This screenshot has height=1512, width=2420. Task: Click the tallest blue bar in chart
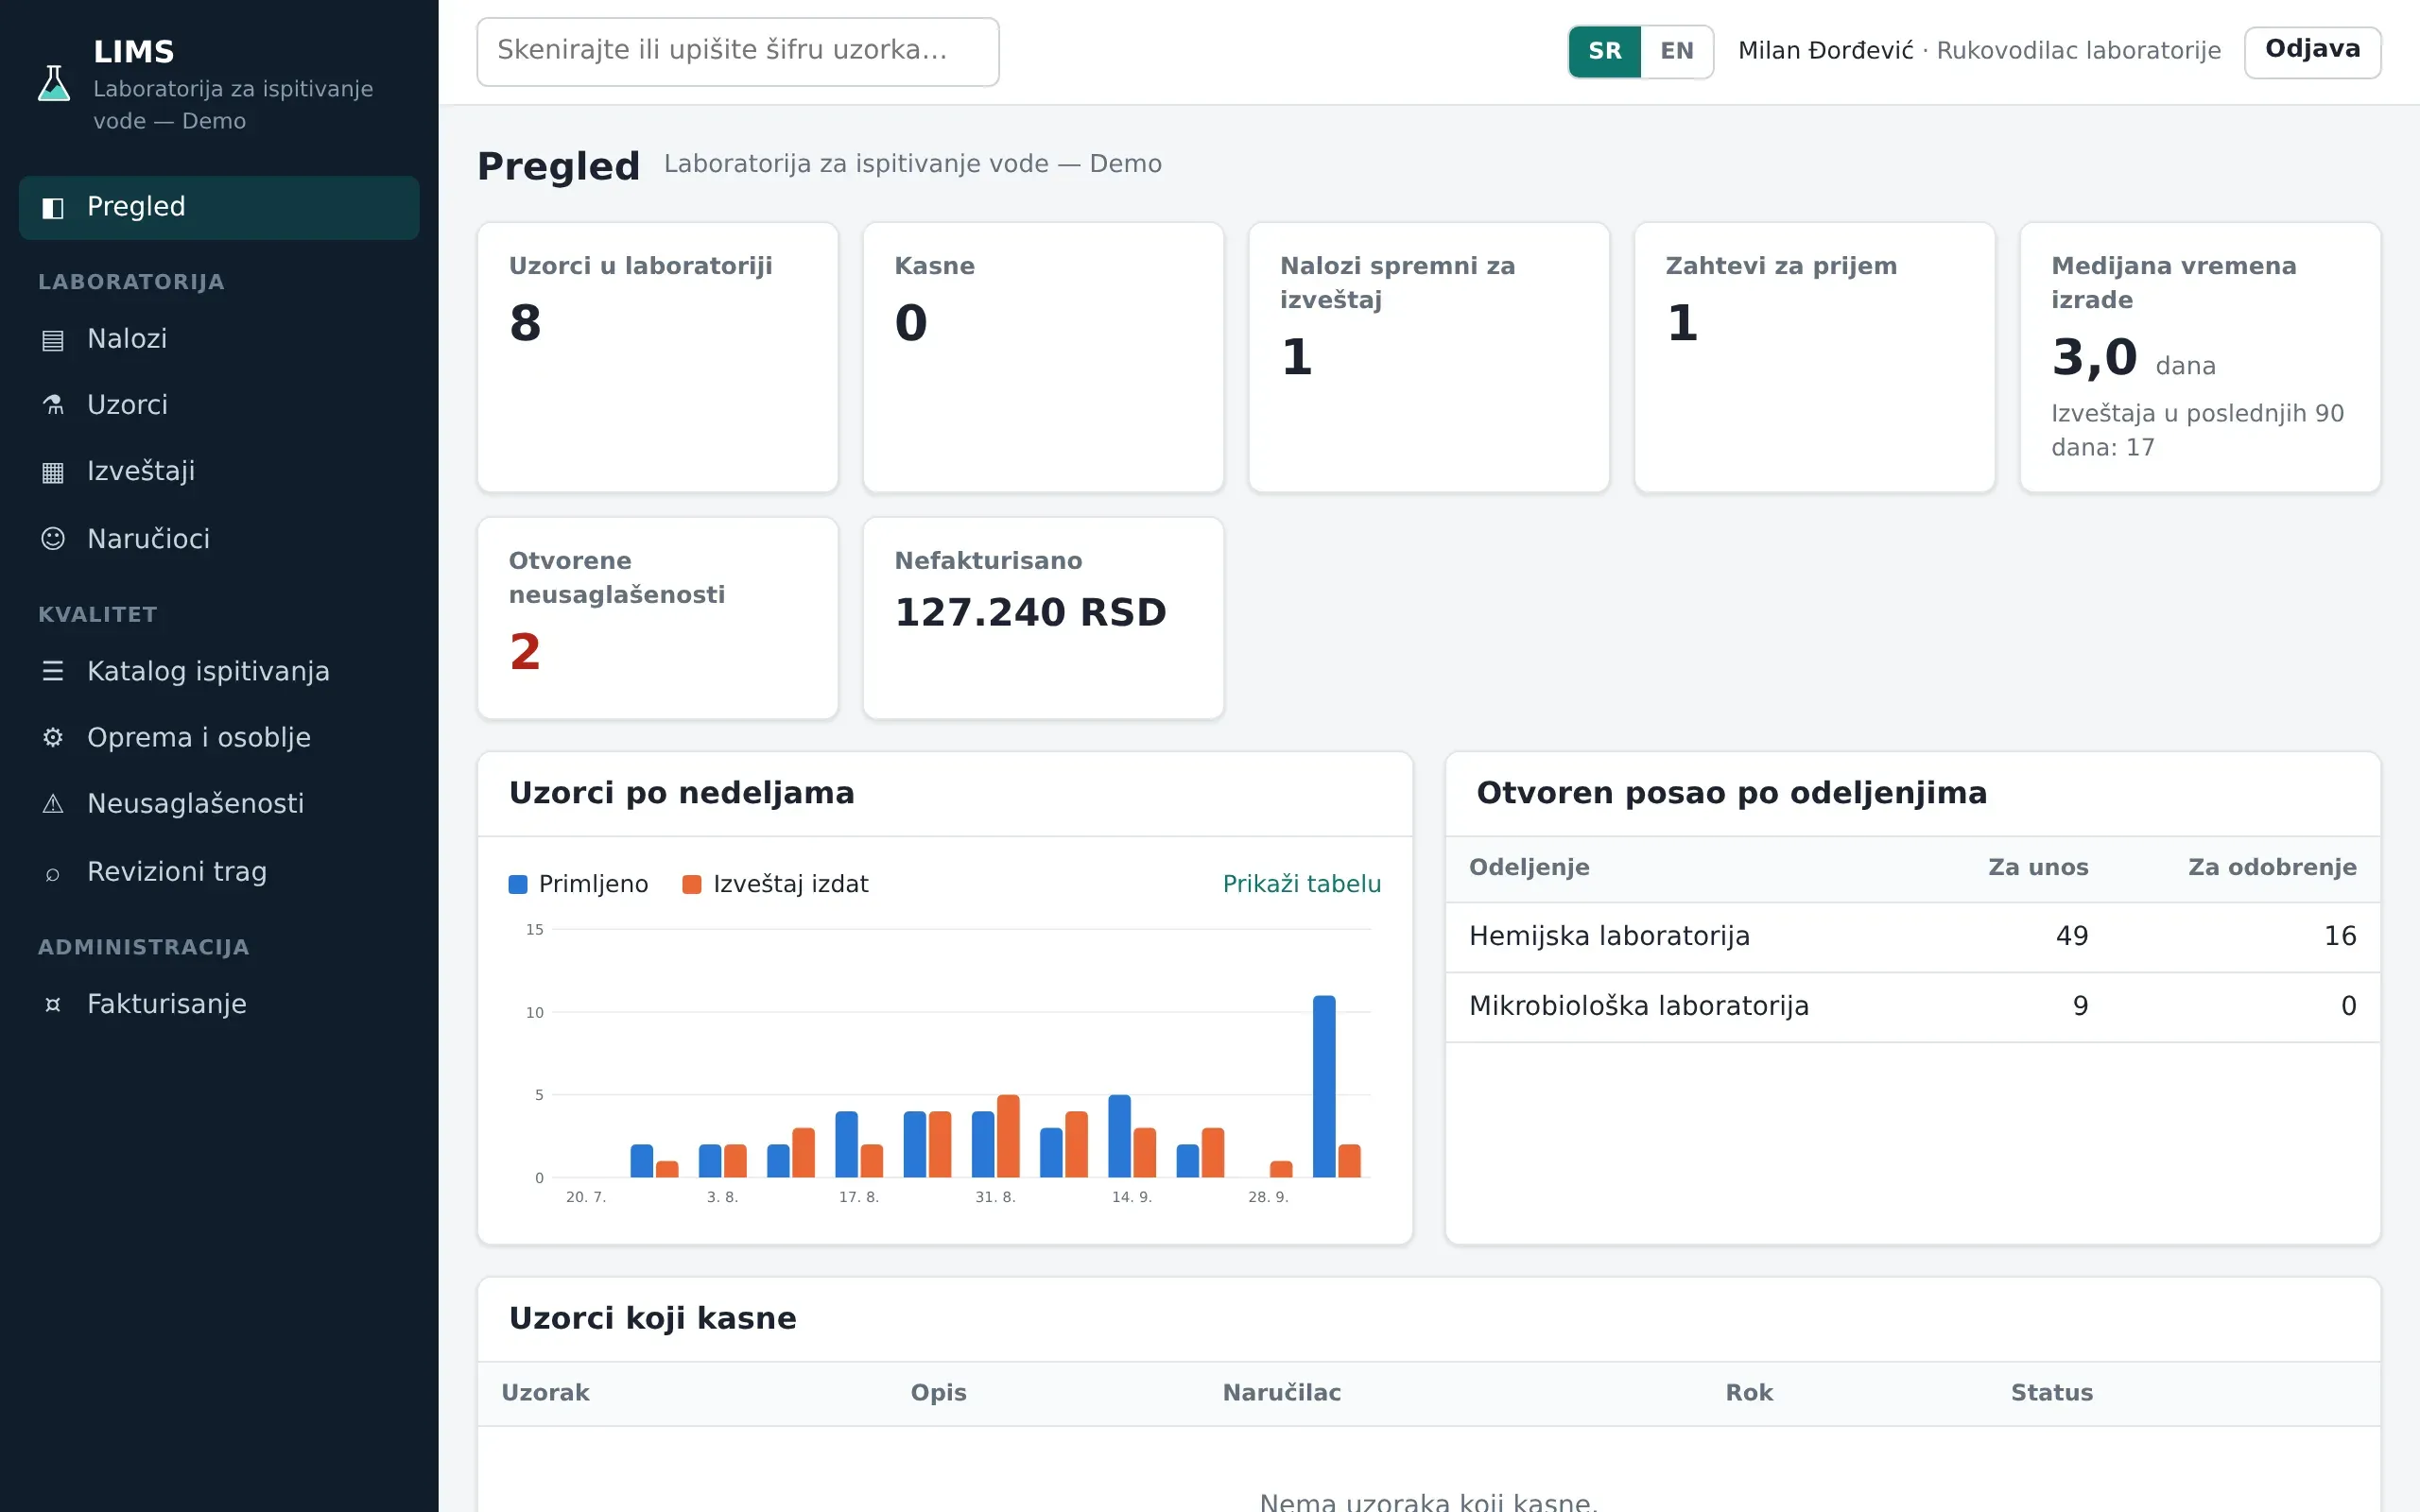click(1324, 1086)
